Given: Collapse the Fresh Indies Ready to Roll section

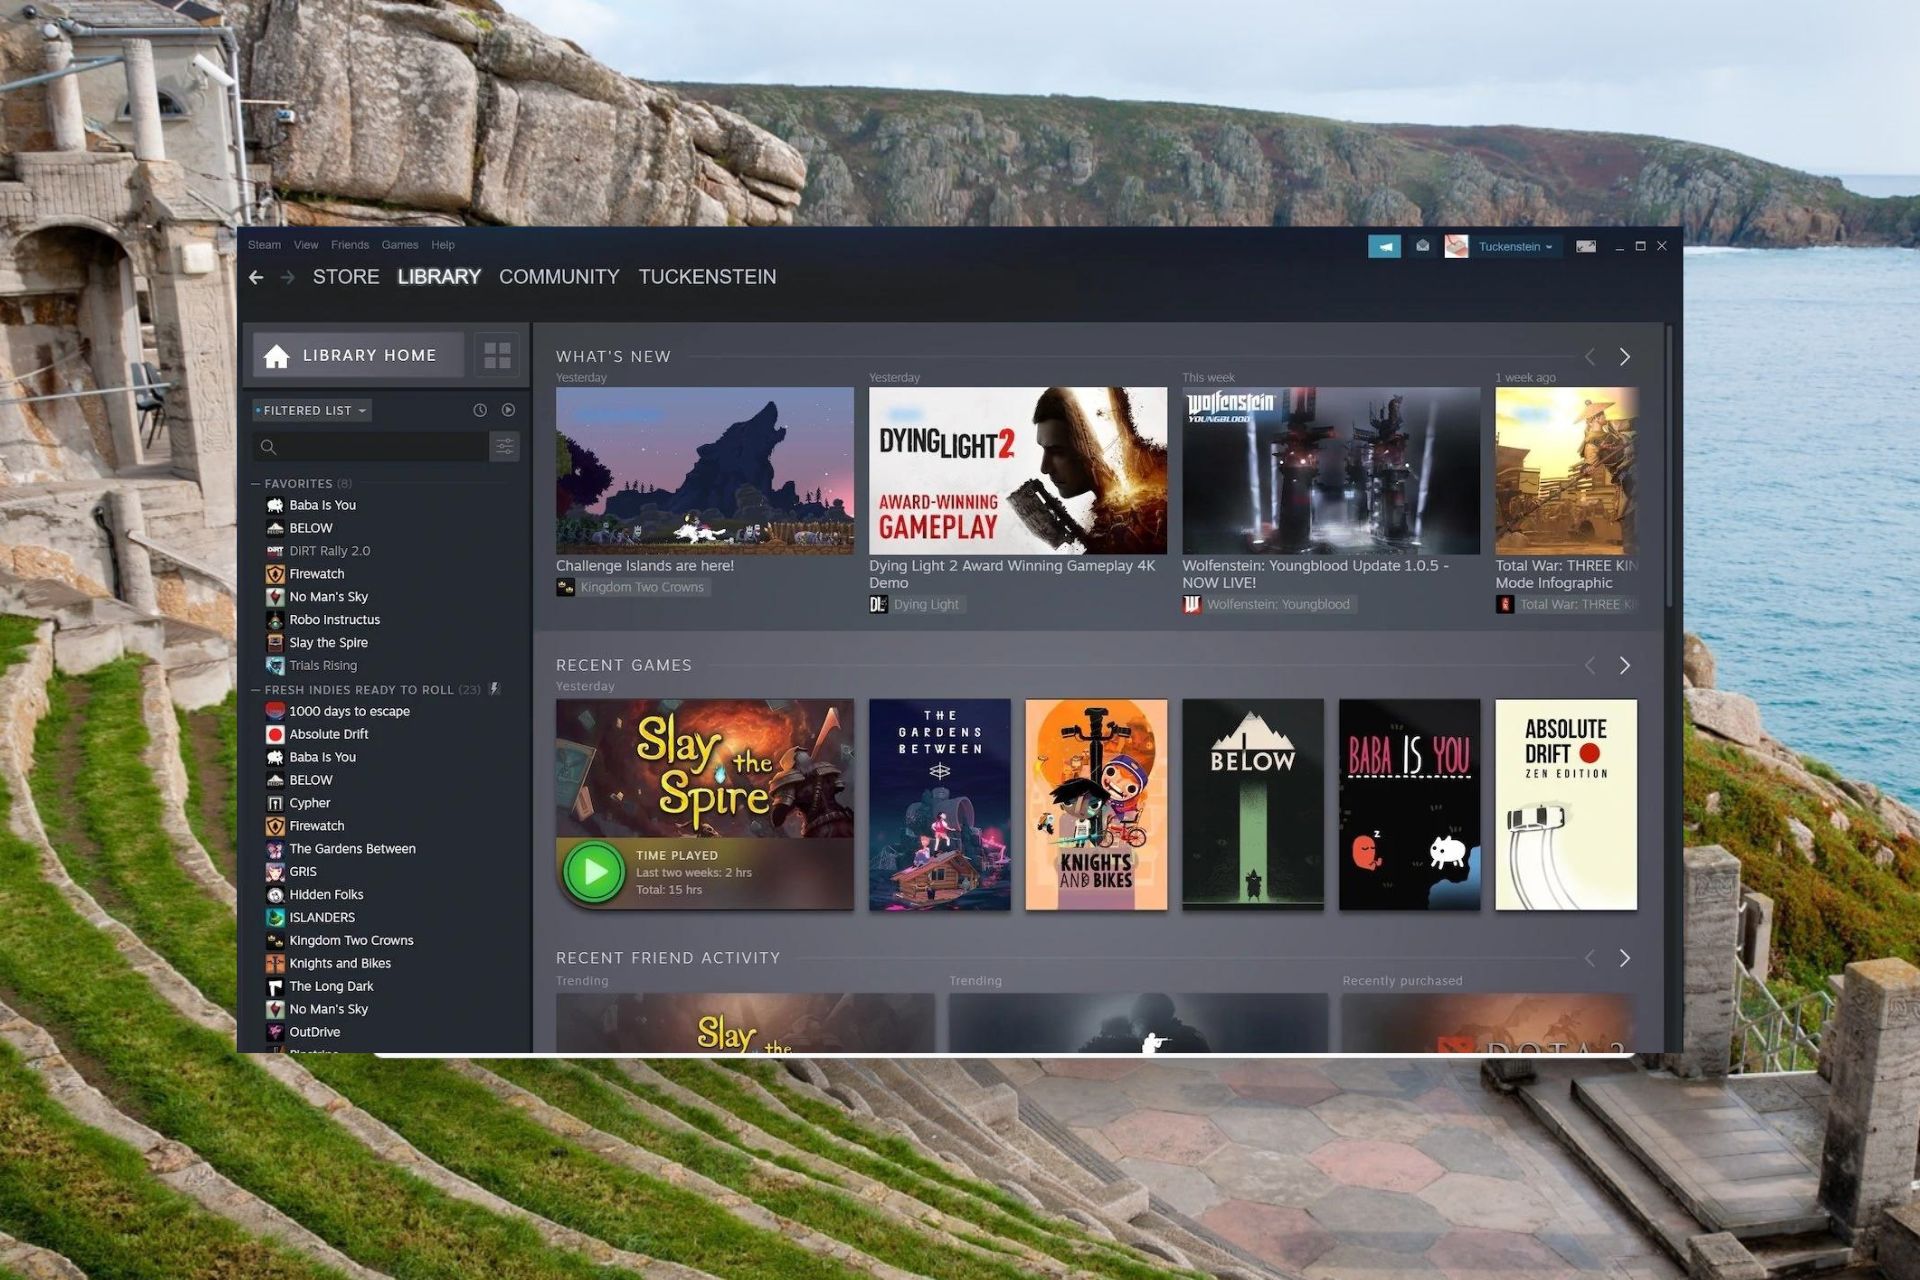Looking at the screenshot, I should pyautogui.click(x=256, y=689).
